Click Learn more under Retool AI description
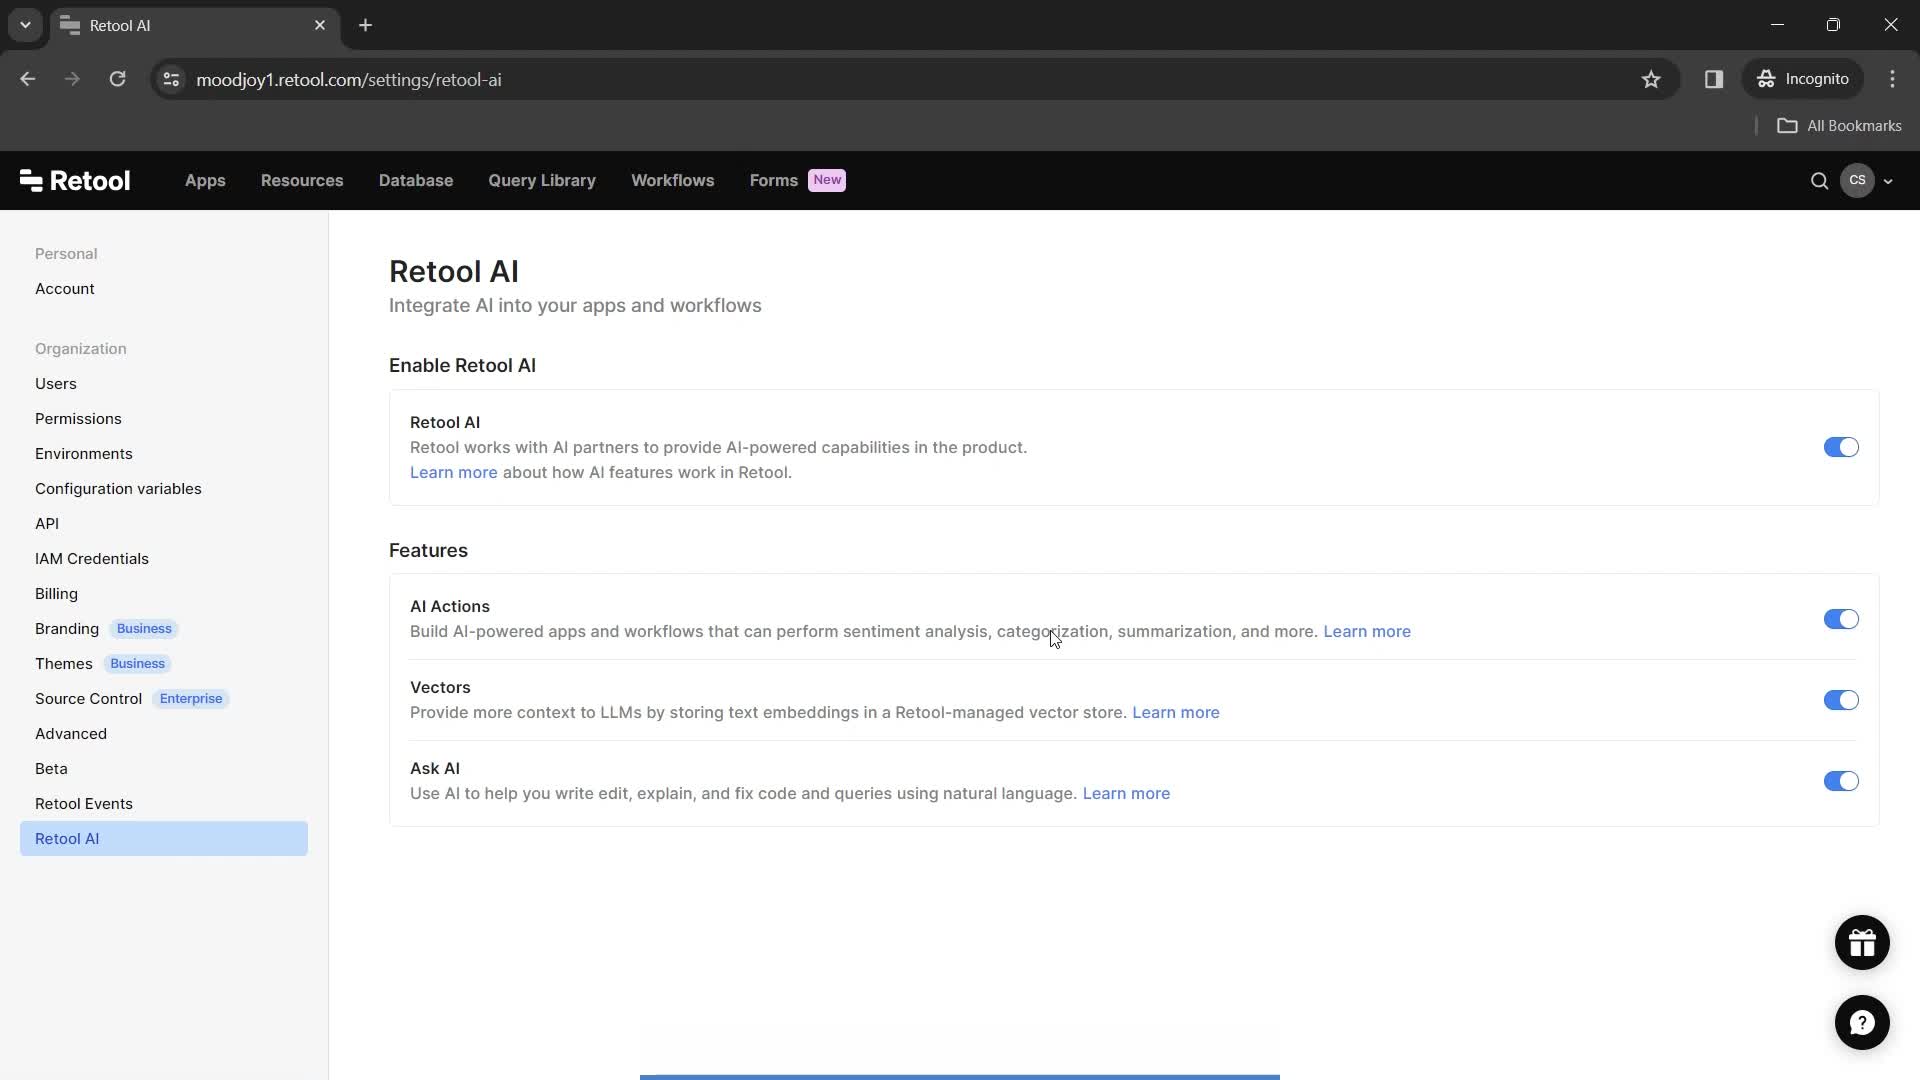 point(453,473)
